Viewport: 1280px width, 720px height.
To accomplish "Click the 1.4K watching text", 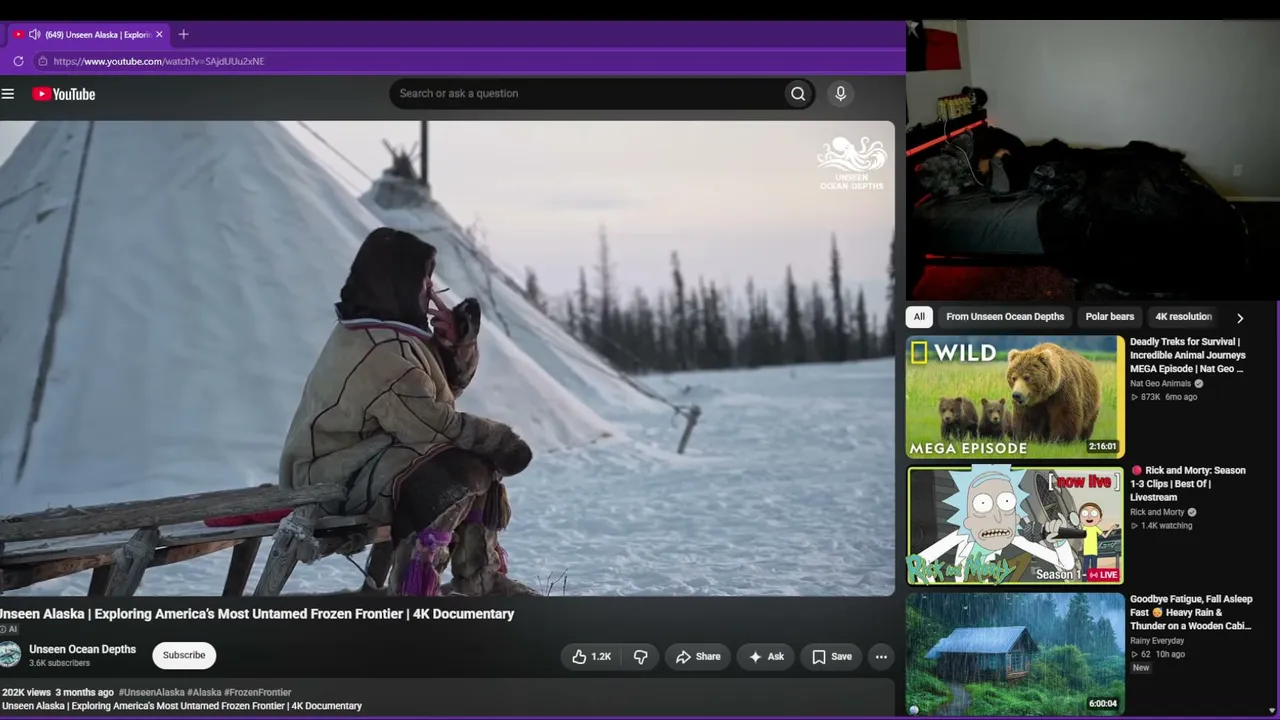I will 1163,526.
